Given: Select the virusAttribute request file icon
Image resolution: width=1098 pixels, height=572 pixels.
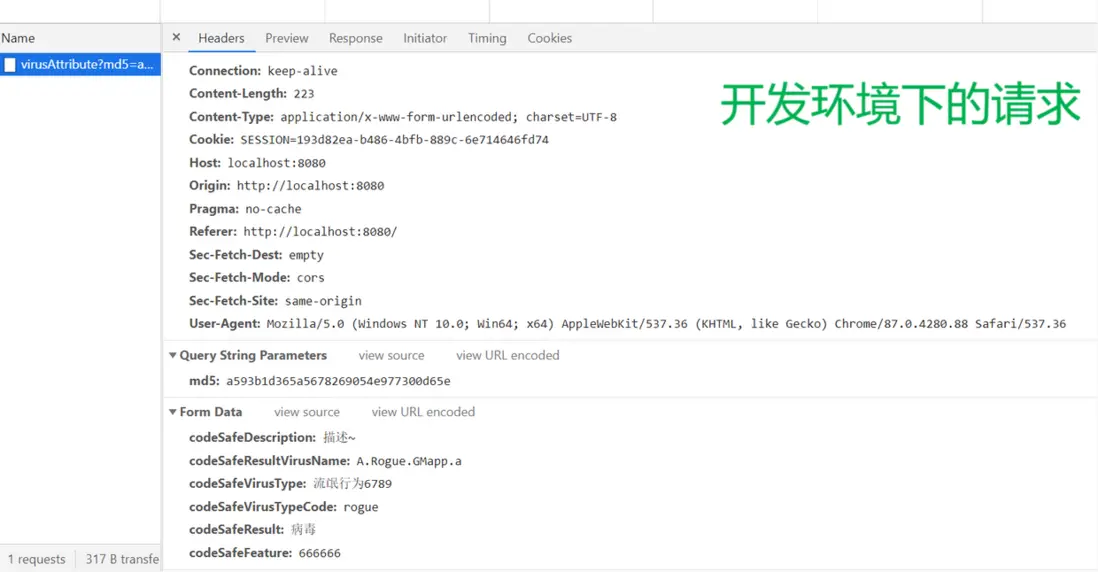Looking at the screenshot, I should coord(10,65).
